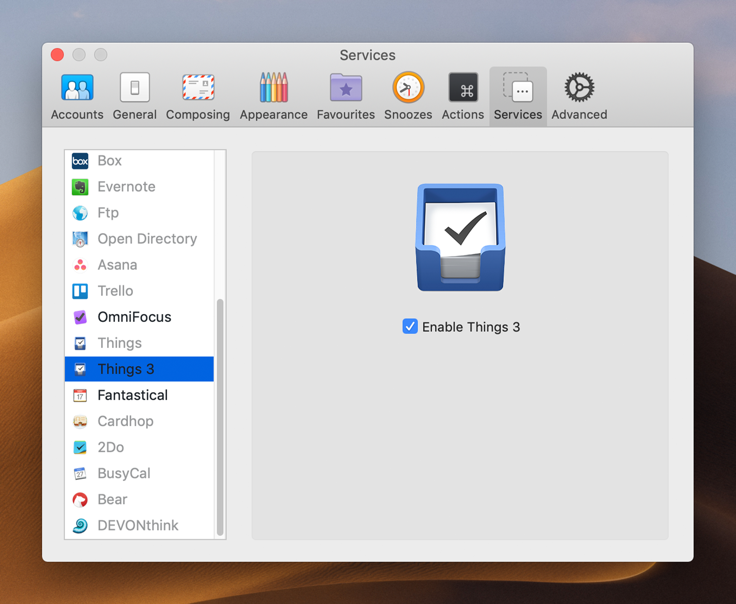736x604 pixels.
Task: Click the Asana dots icon
Action: [x=80, y=265]
